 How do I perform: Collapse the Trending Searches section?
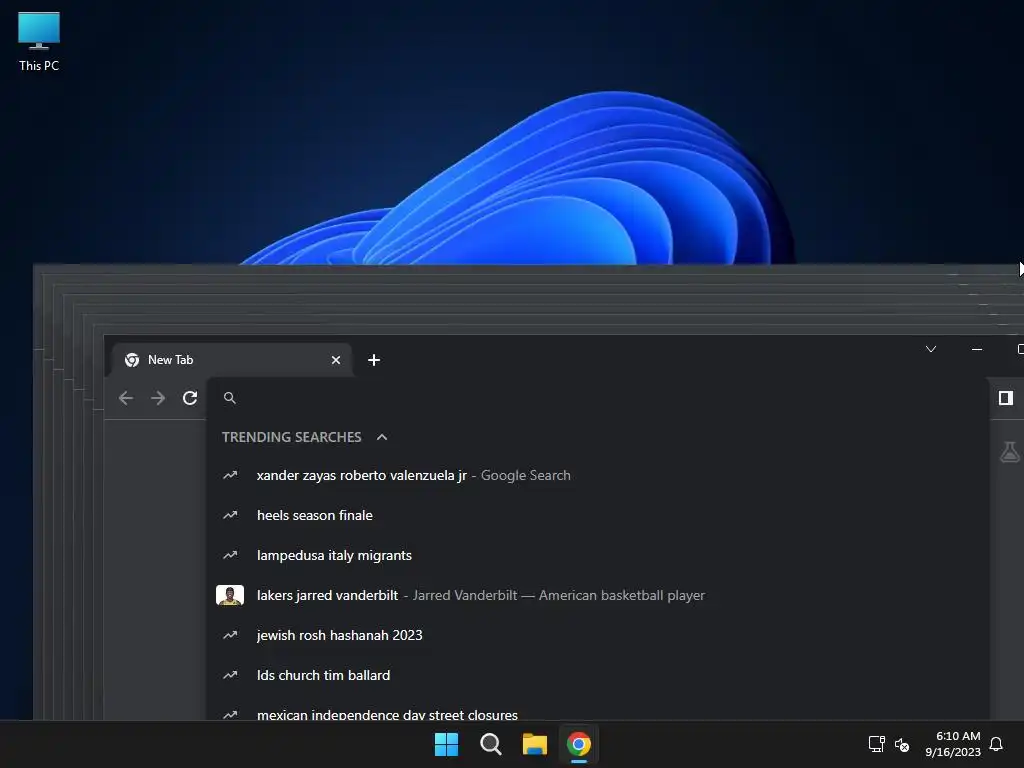pyautogui.click(x=382, y=437)
